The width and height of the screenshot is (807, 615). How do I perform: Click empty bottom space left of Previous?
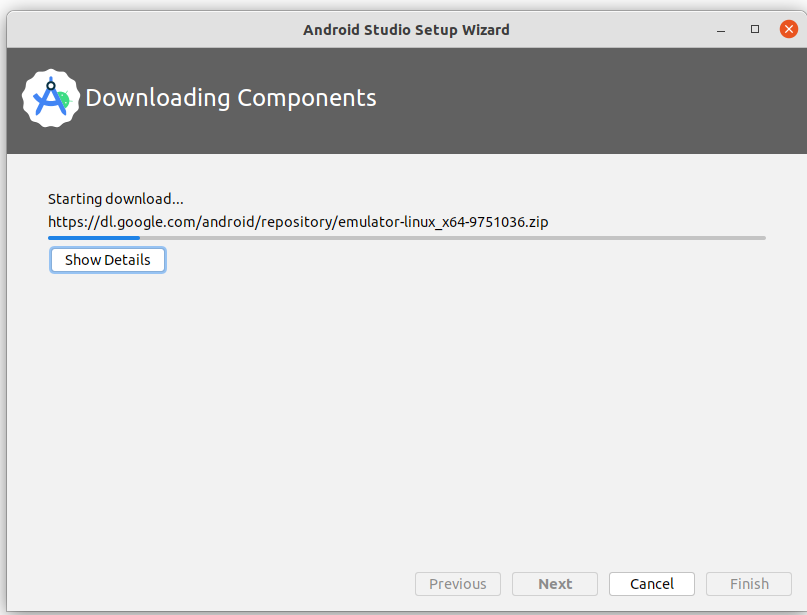200,584
